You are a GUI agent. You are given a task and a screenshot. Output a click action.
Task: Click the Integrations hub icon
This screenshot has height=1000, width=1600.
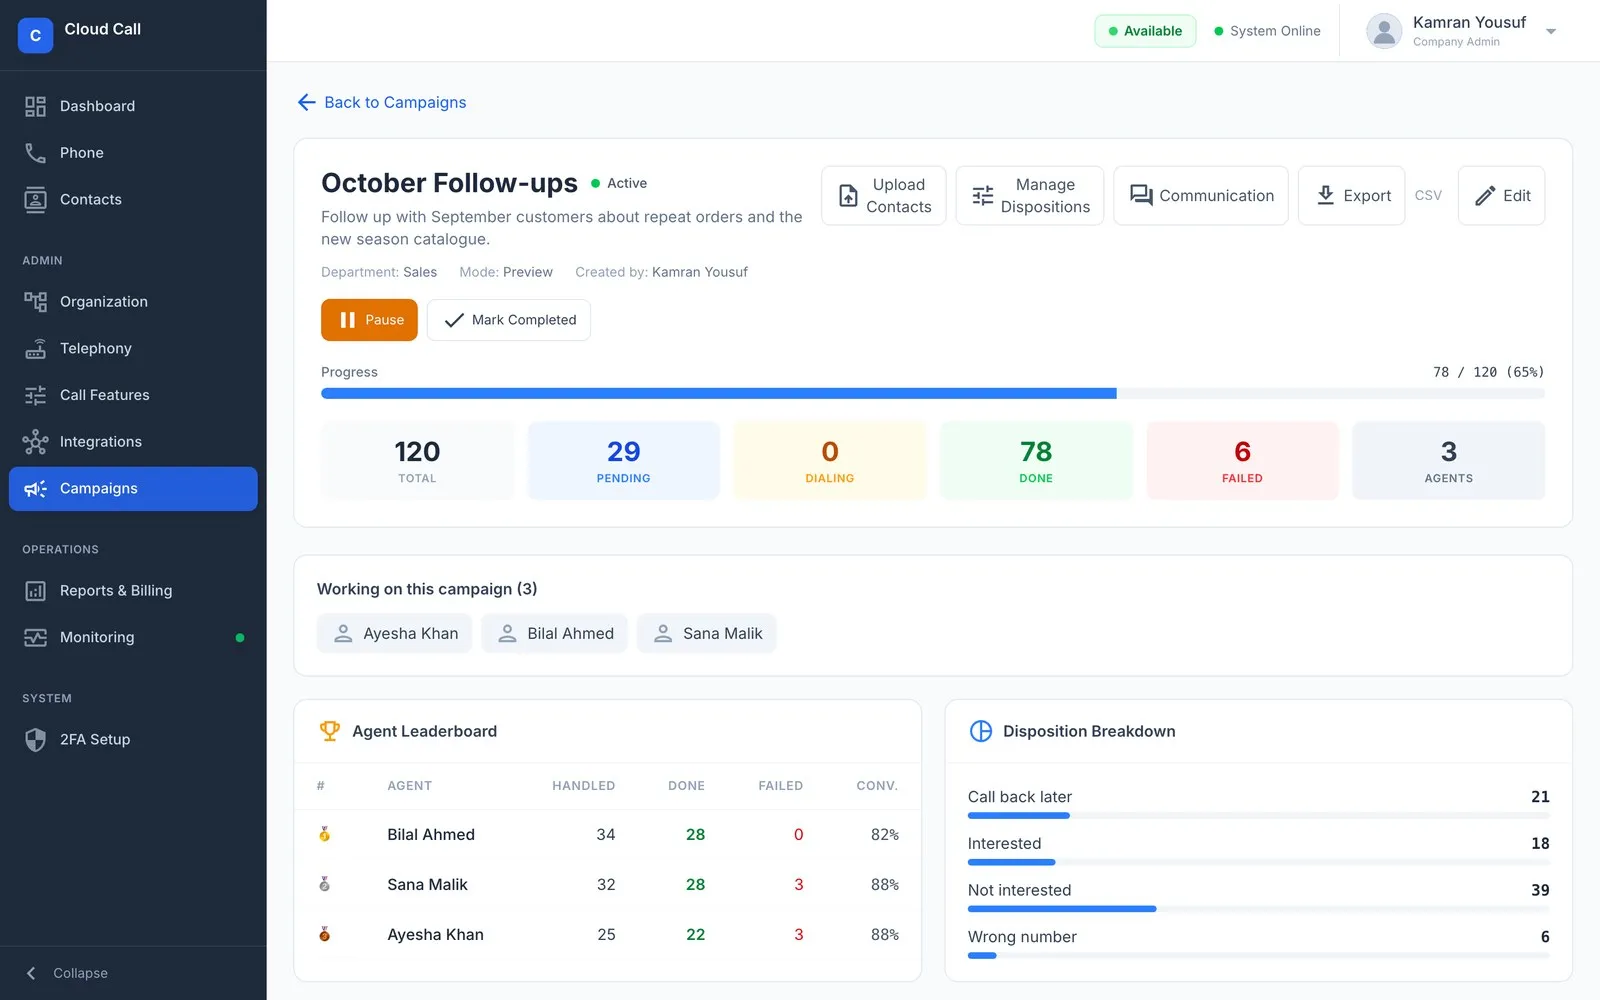35,442
